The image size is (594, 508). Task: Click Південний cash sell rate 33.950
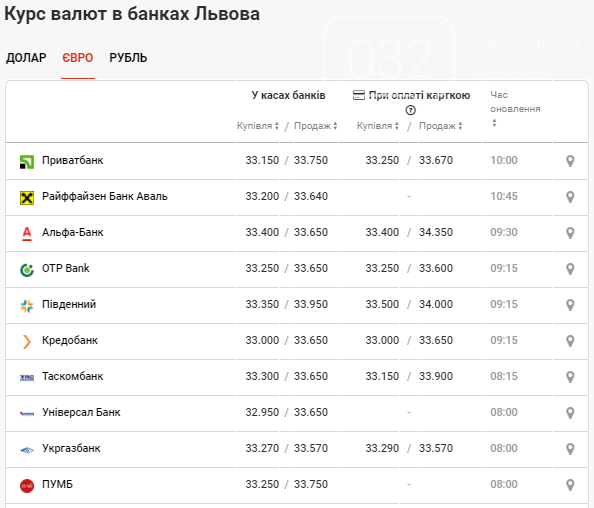pos(311,305)
